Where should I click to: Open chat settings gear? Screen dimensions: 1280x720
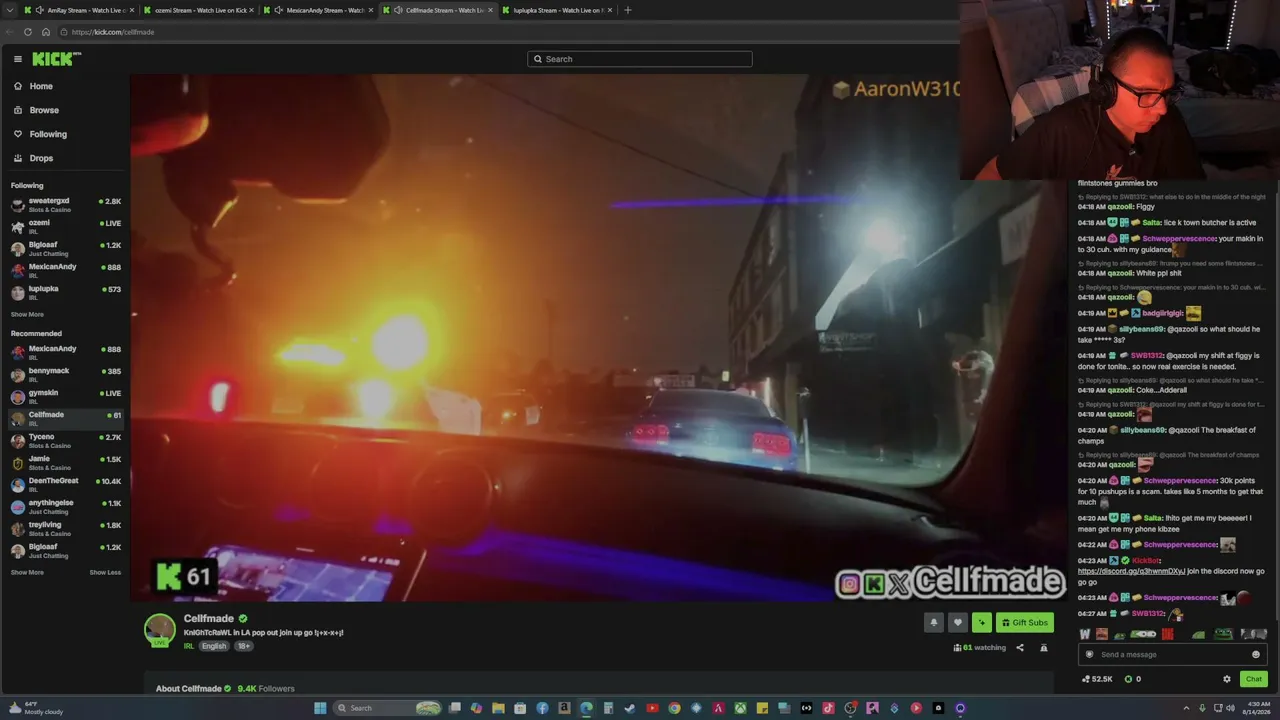point(1227,679)
